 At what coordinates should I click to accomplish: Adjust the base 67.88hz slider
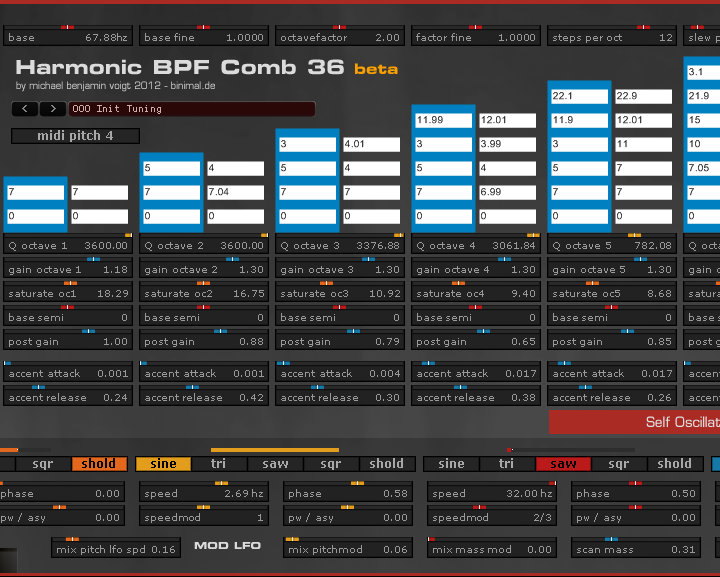pyautogui.click(x=68, y=36)
